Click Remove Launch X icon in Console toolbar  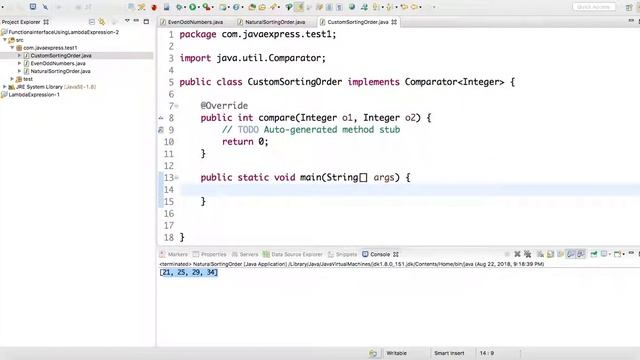(518, 254)
